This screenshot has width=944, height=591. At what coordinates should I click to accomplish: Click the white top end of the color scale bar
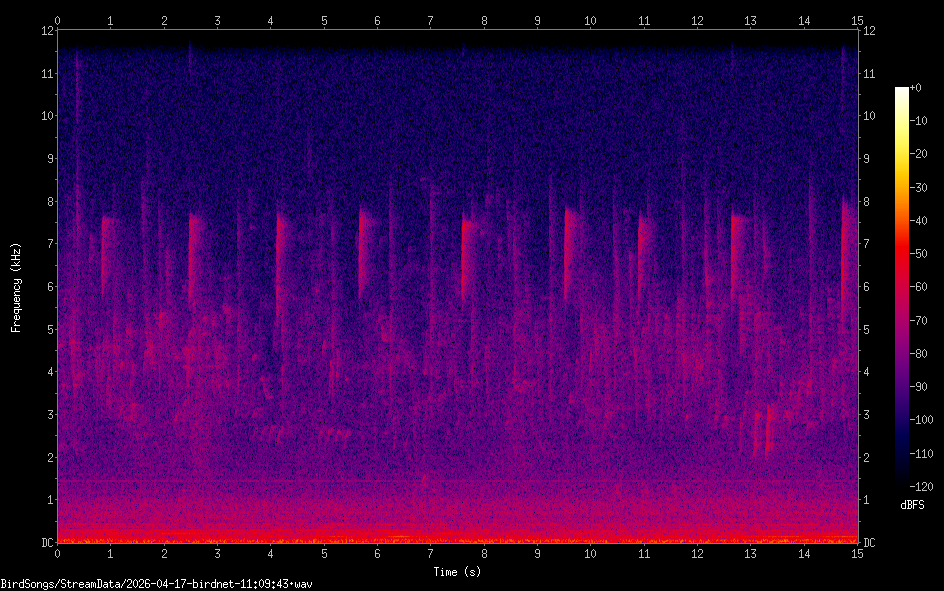click(902, 91)
